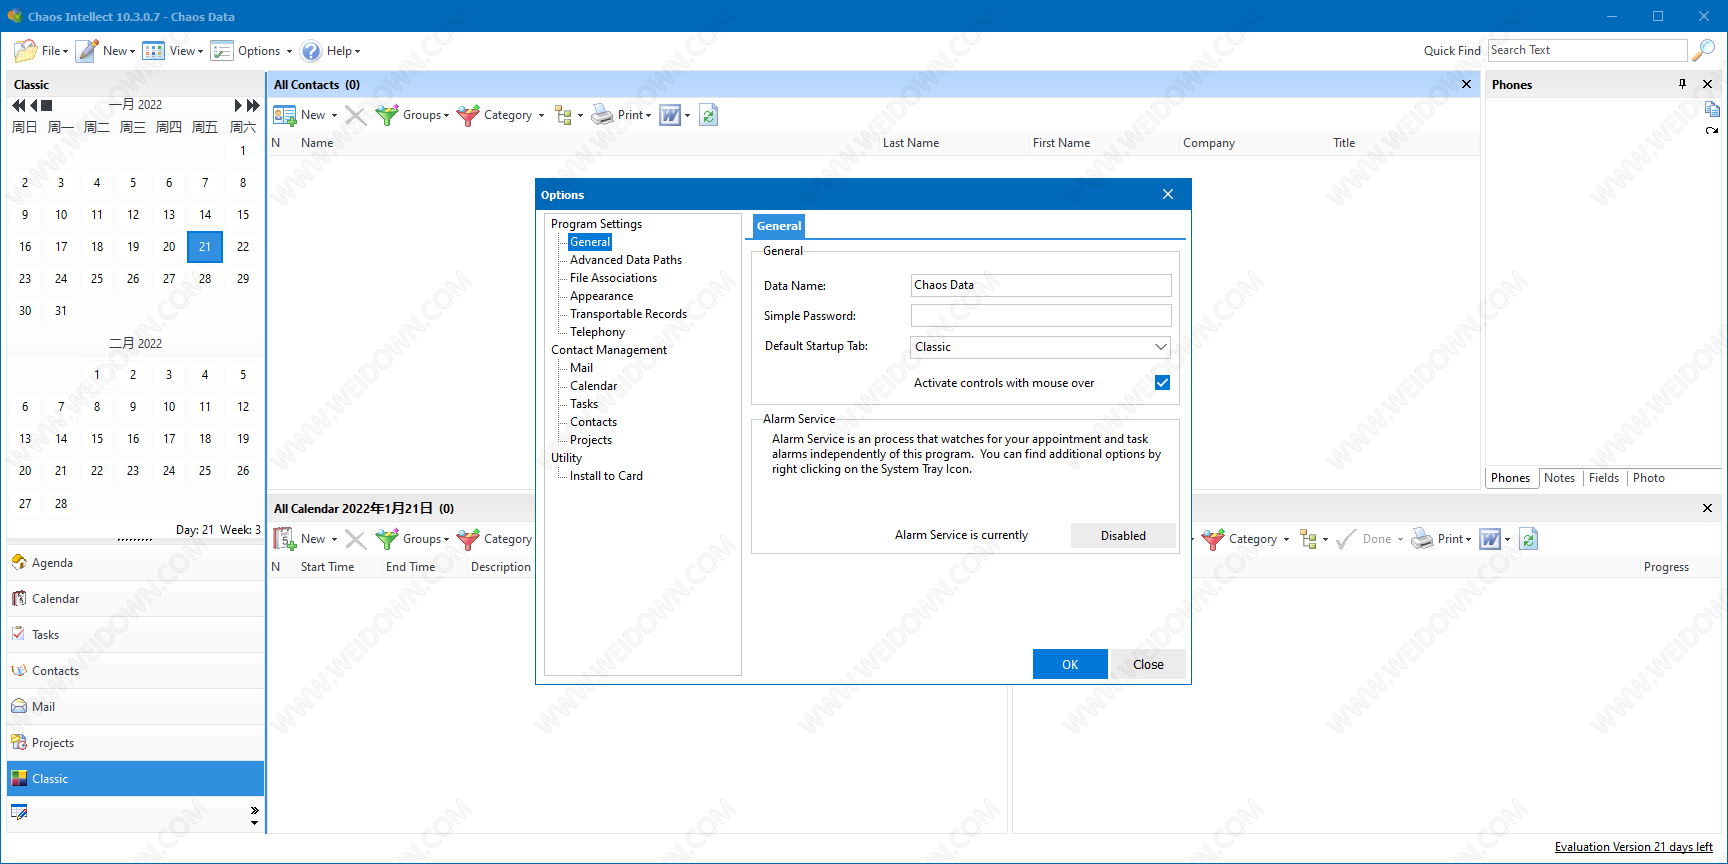Click the copy icon in Phones panel
Image resolution: width=1728 pixels, height=864 pixels.
click(x=1712, y=109)
